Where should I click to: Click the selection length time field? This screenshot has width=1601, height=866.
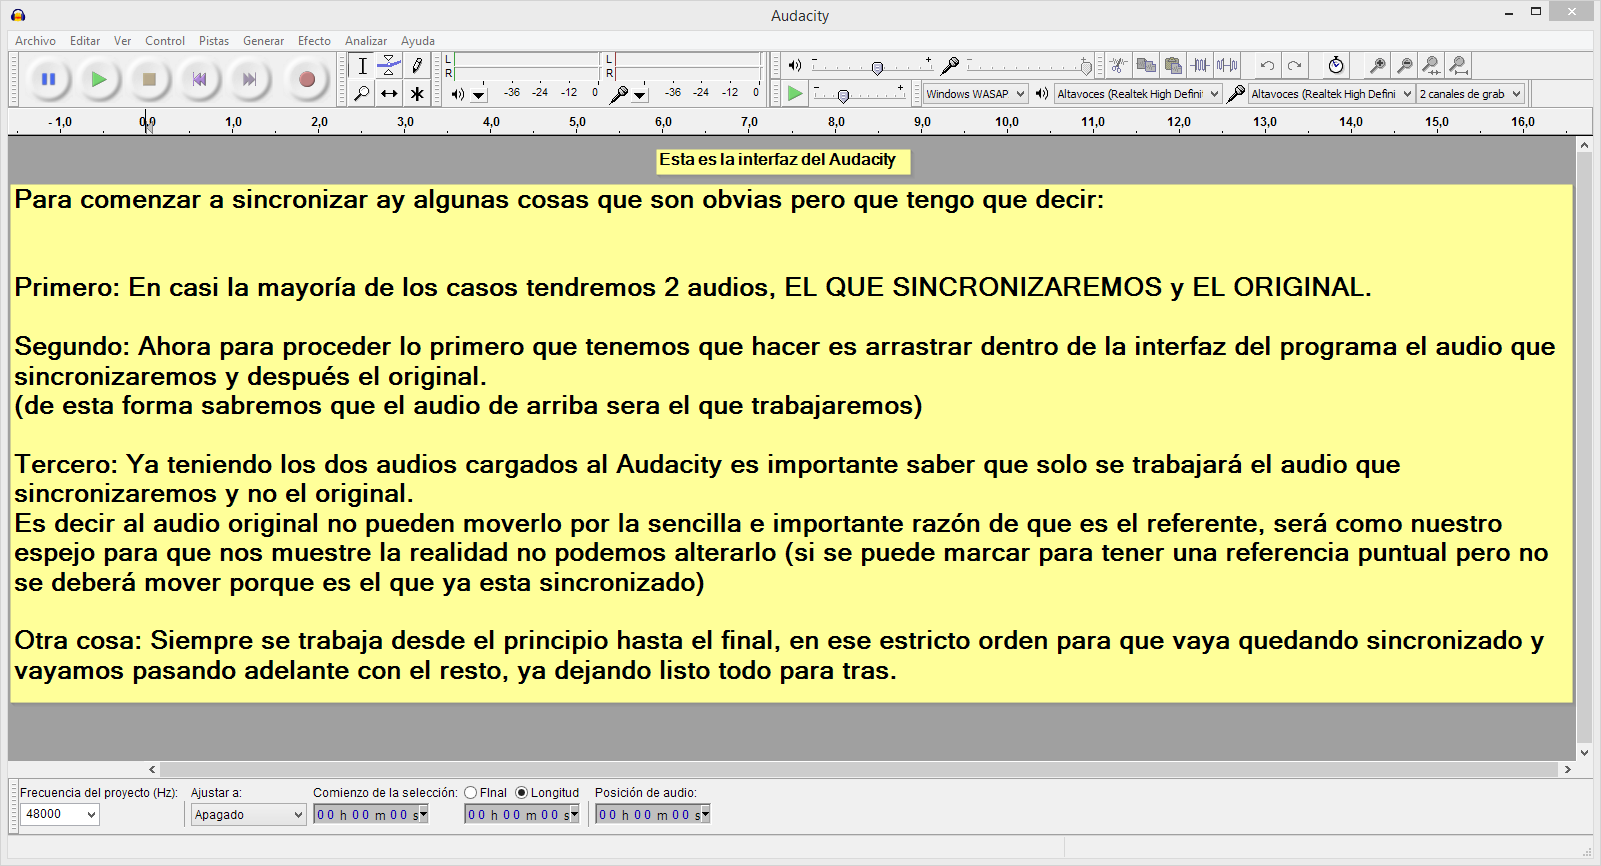pos(522,815)
